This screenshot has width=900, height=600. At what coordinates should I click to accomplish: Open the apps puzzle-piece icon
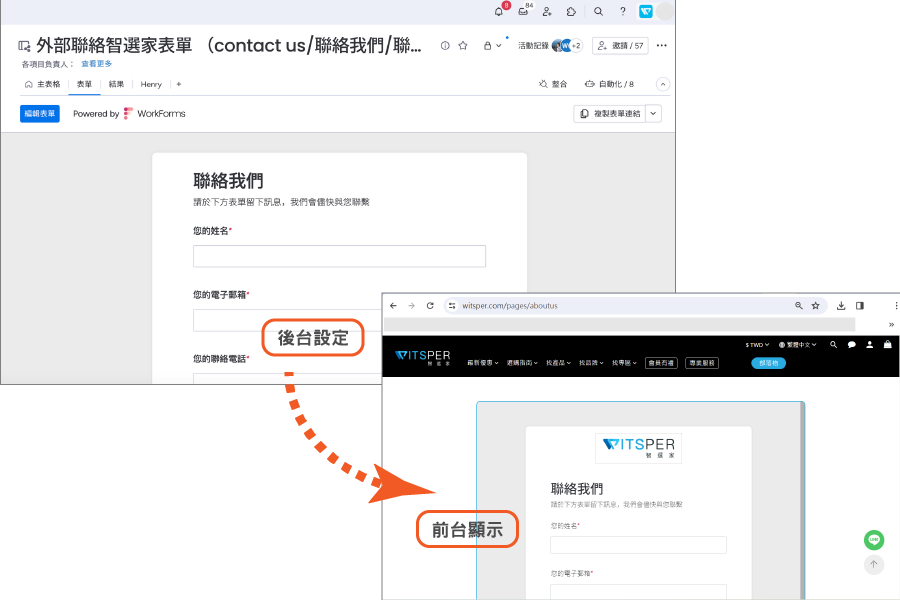(571, 11)
